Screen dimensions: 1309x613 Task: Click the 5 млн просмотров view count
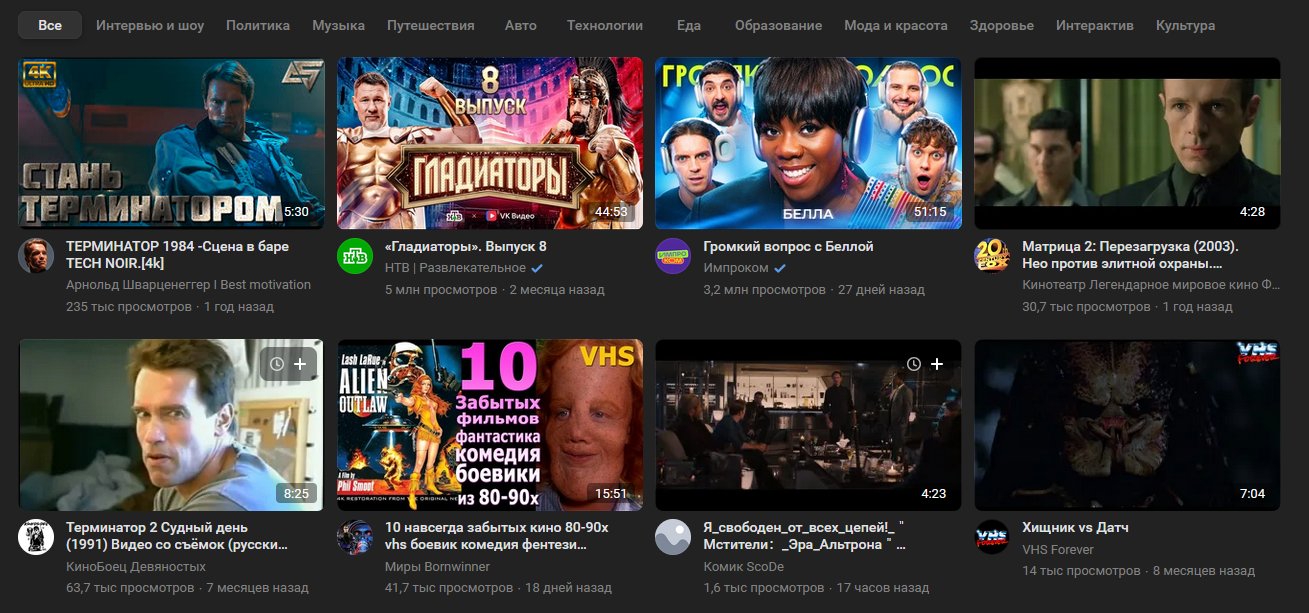441,290
